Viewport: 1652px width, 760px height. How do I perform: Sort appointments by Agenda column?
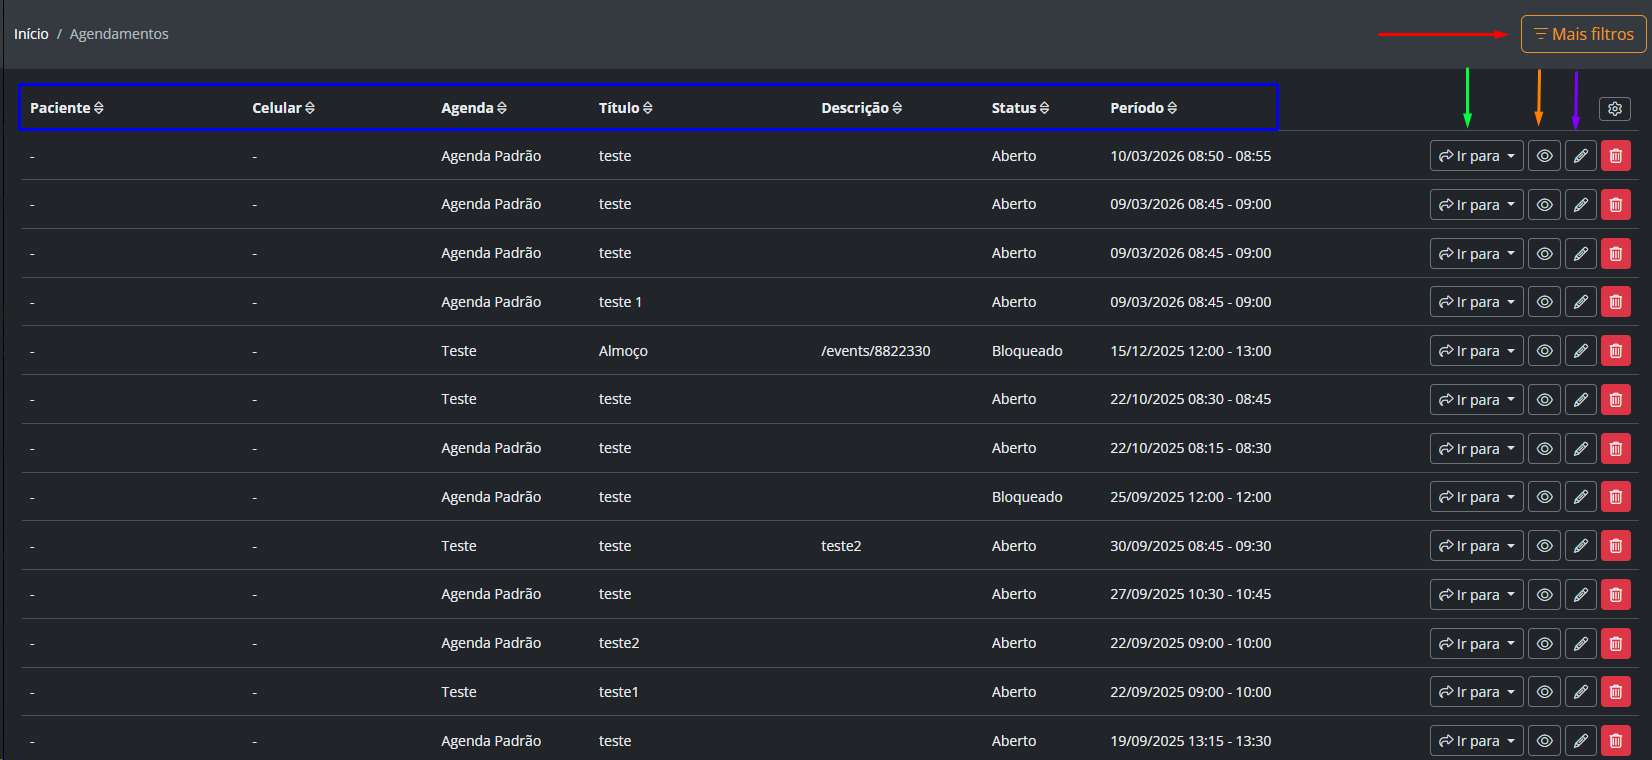[x=474, y=108]
